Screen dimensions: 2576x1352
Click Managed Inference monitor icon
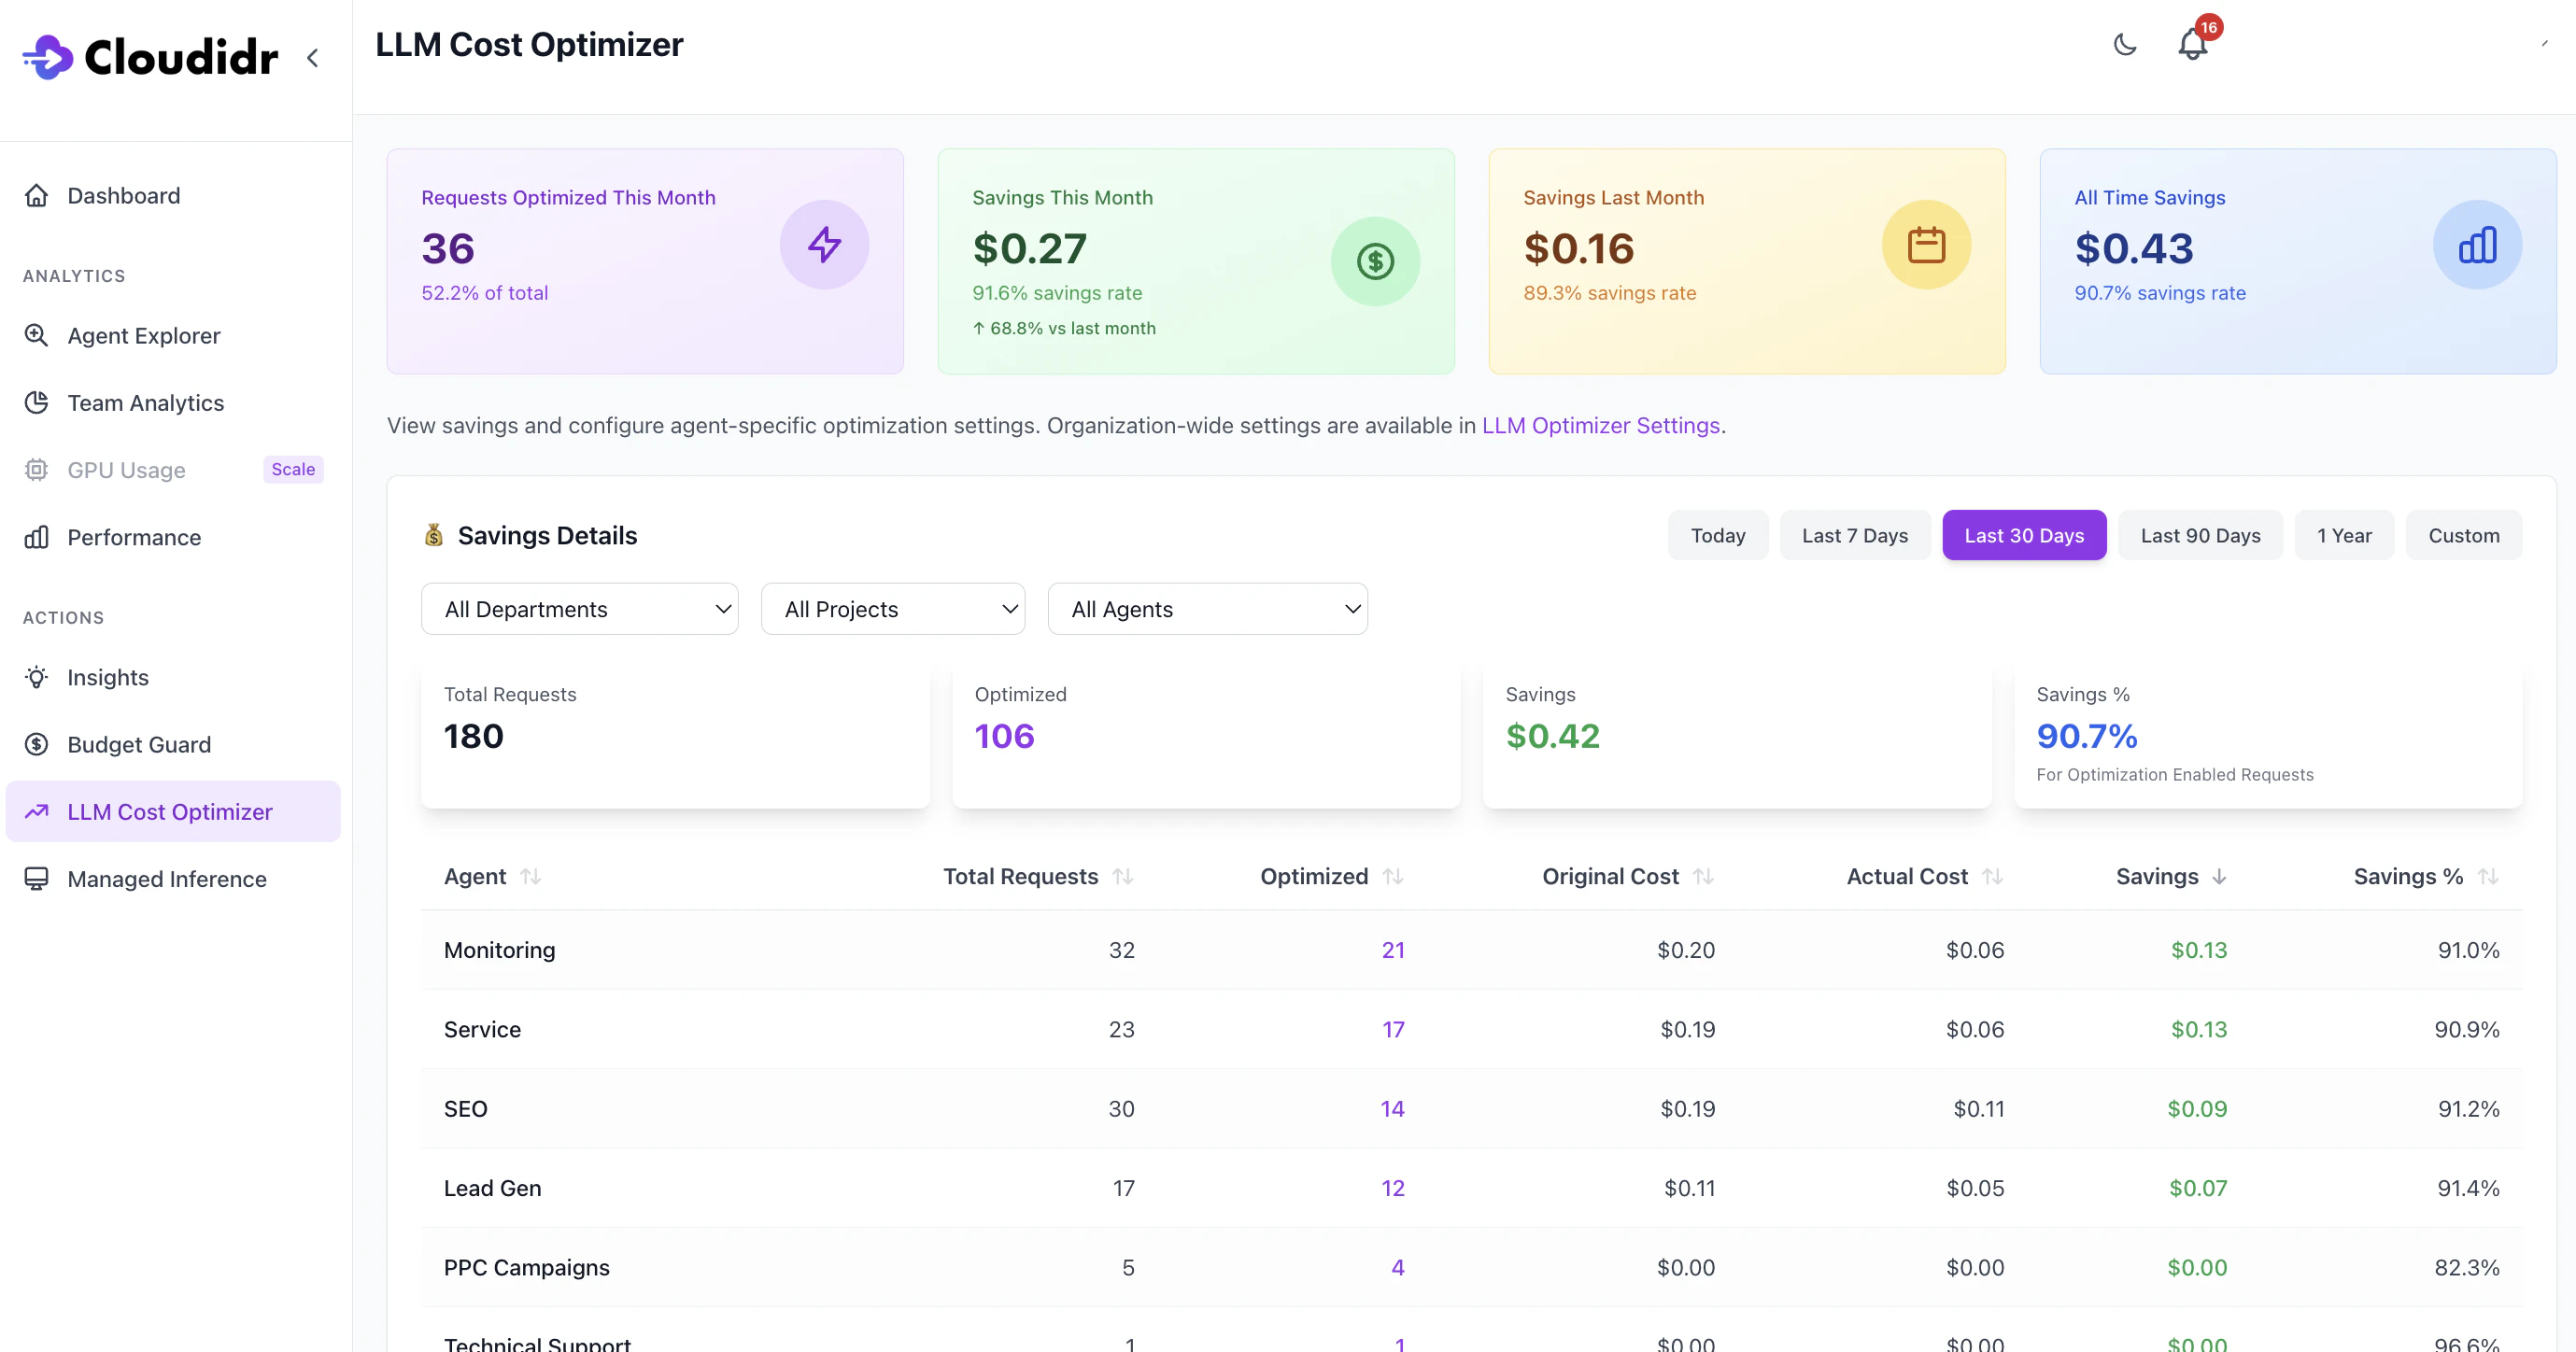[x=37, y=879]
